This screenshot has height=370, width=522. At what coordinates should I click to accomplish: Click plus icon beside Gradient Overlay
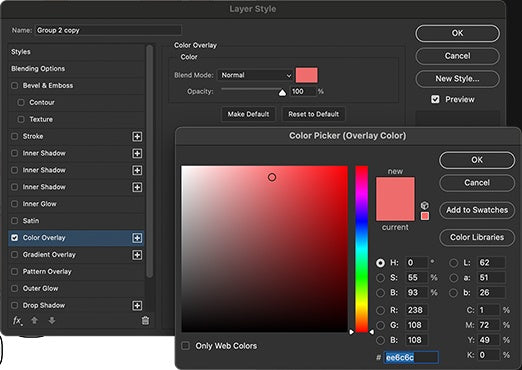(x=137, y=255)
